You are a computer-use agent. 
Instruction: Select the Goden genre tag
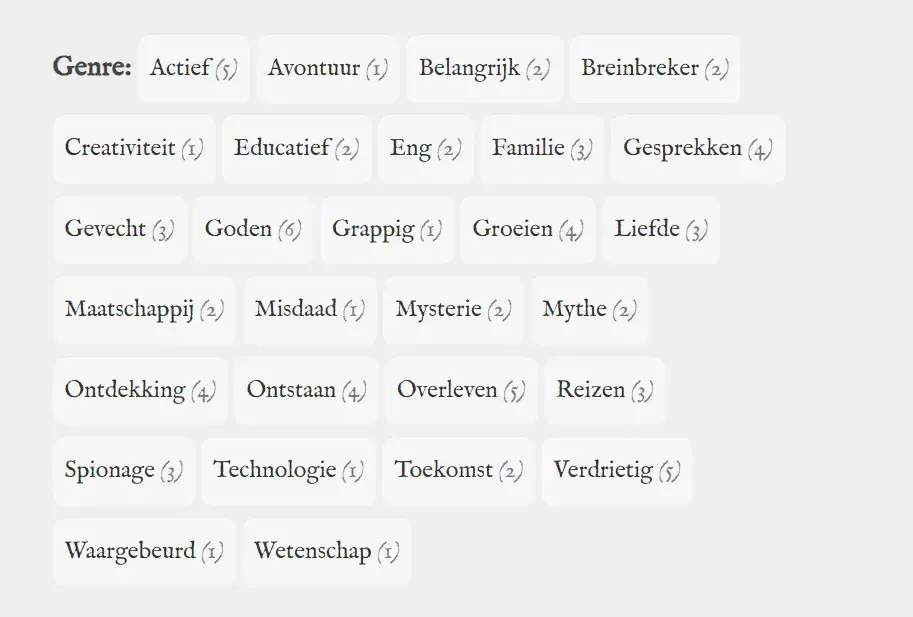point(252,230)
